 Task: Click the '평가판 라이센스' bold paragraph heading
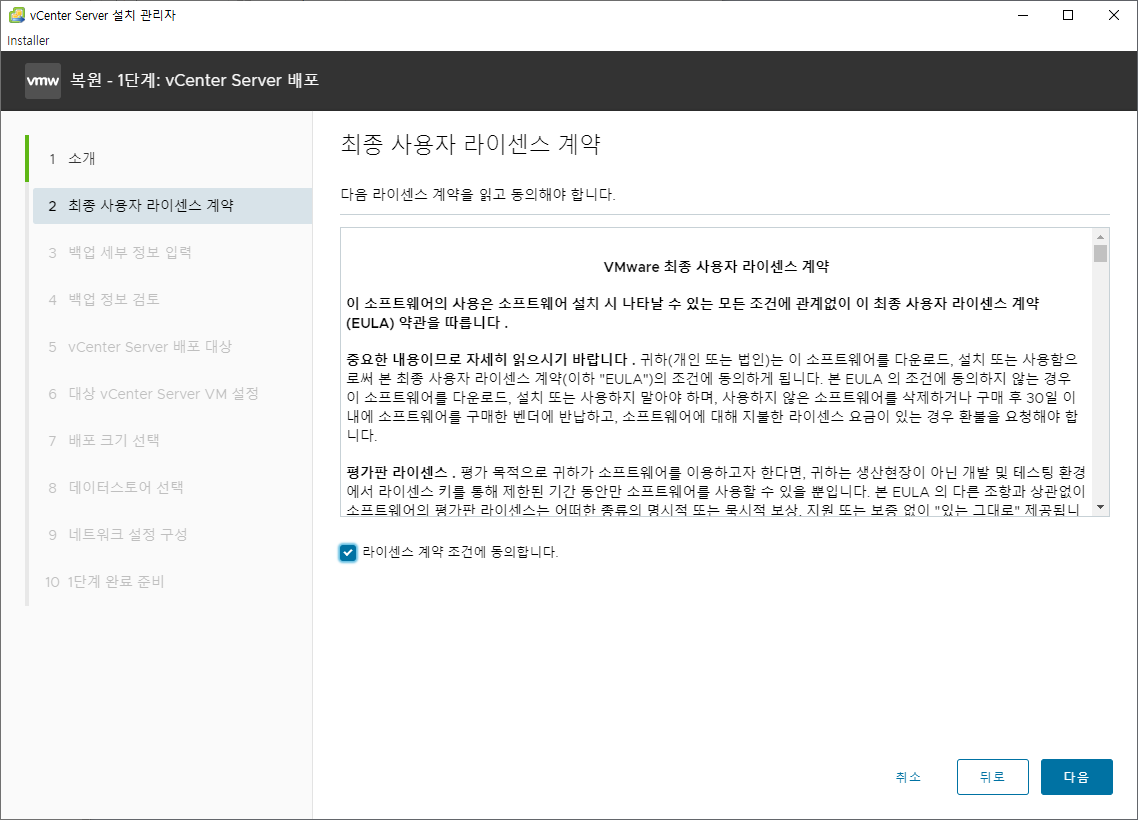(x=396, y=473)
